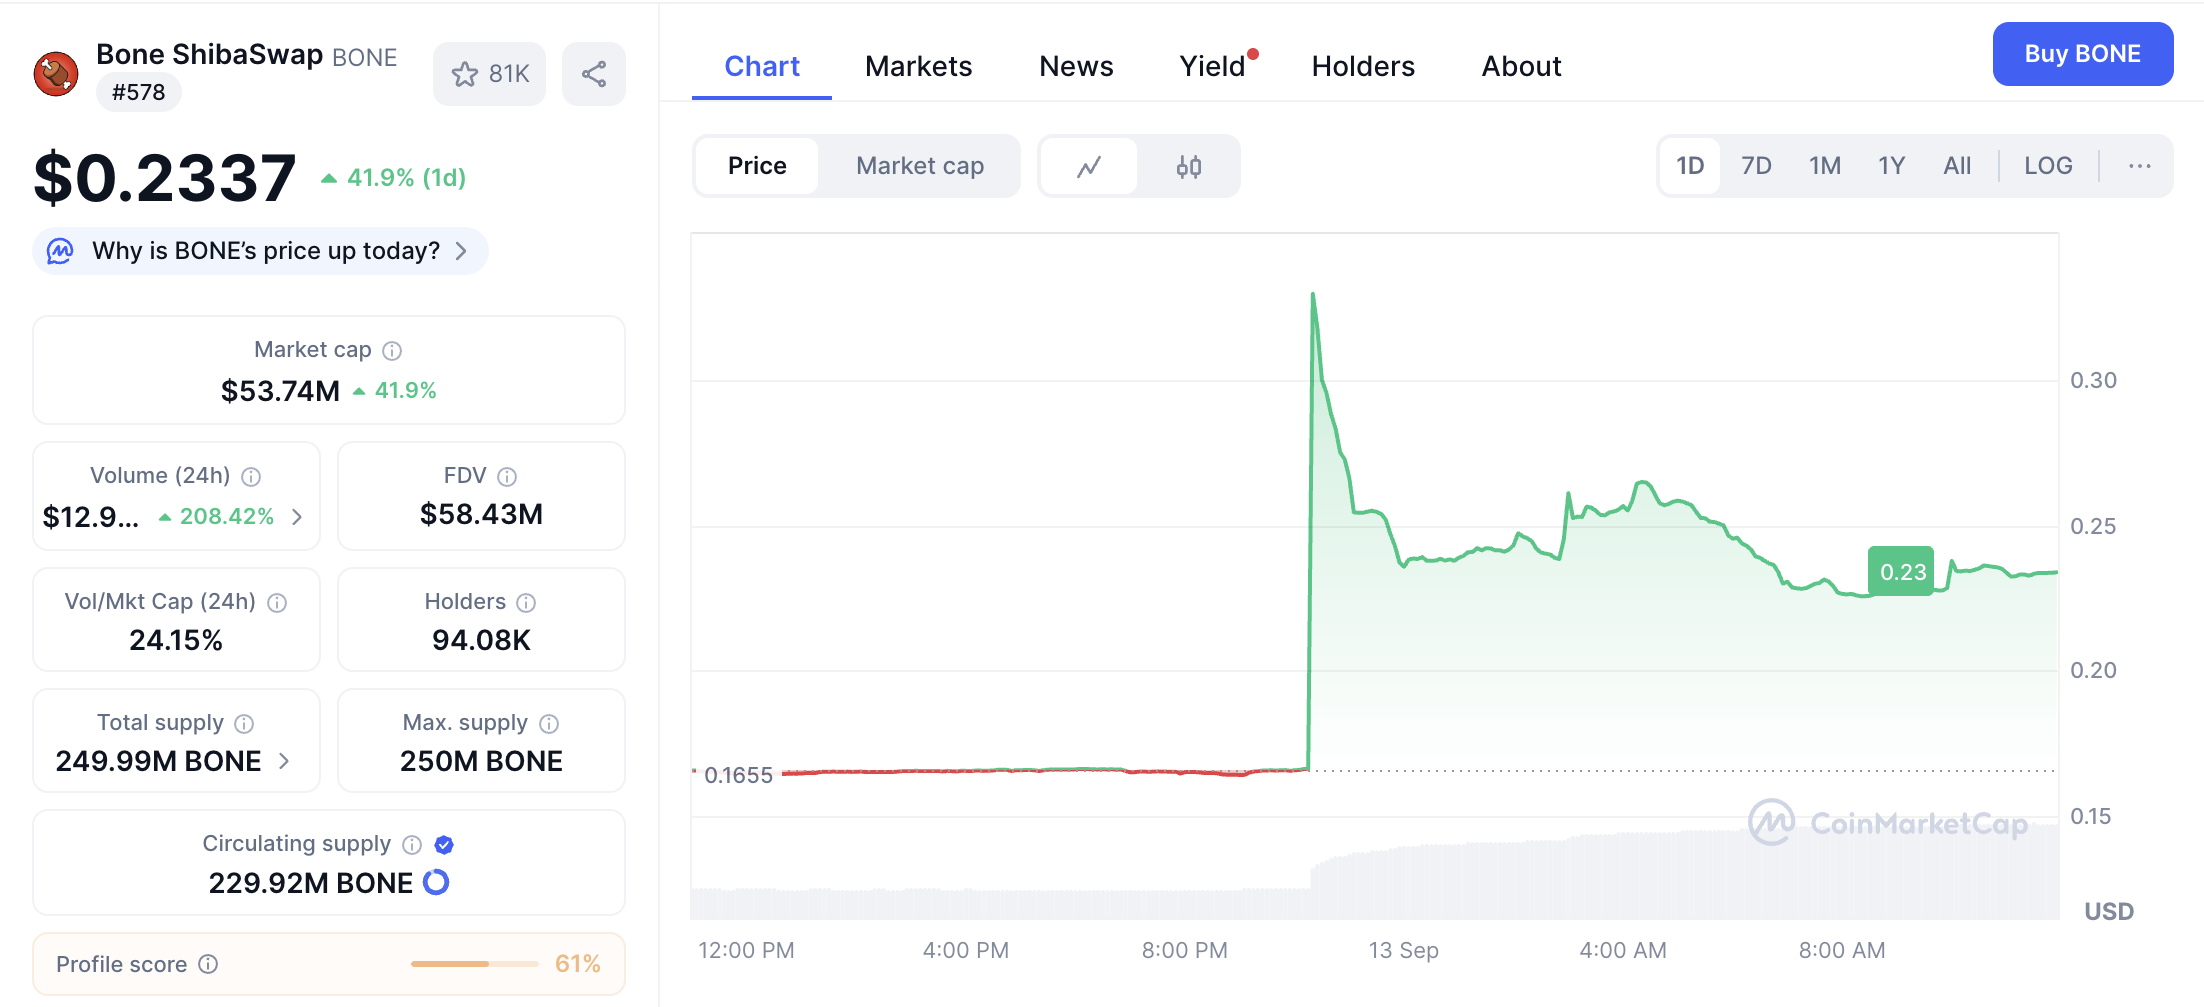Image resolution: width=2204 pixels, height=1007 pixels.
Task: Click the Profile score progress bar
Action: (475, 964)
